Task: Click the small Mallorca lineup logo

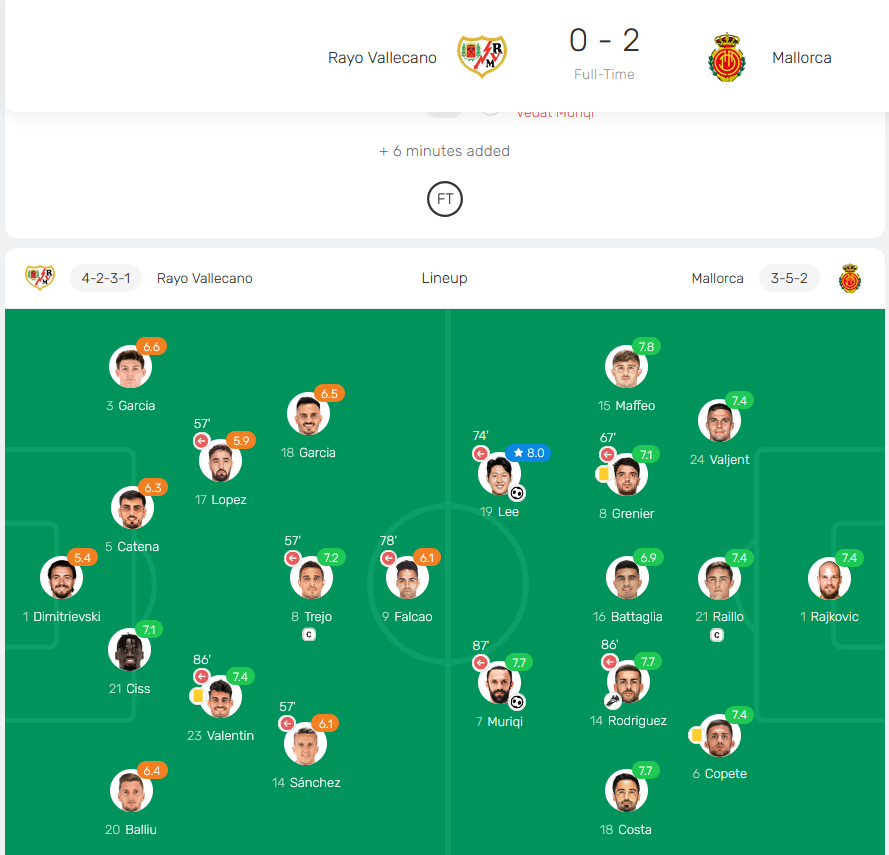Action: coord(850,278)
